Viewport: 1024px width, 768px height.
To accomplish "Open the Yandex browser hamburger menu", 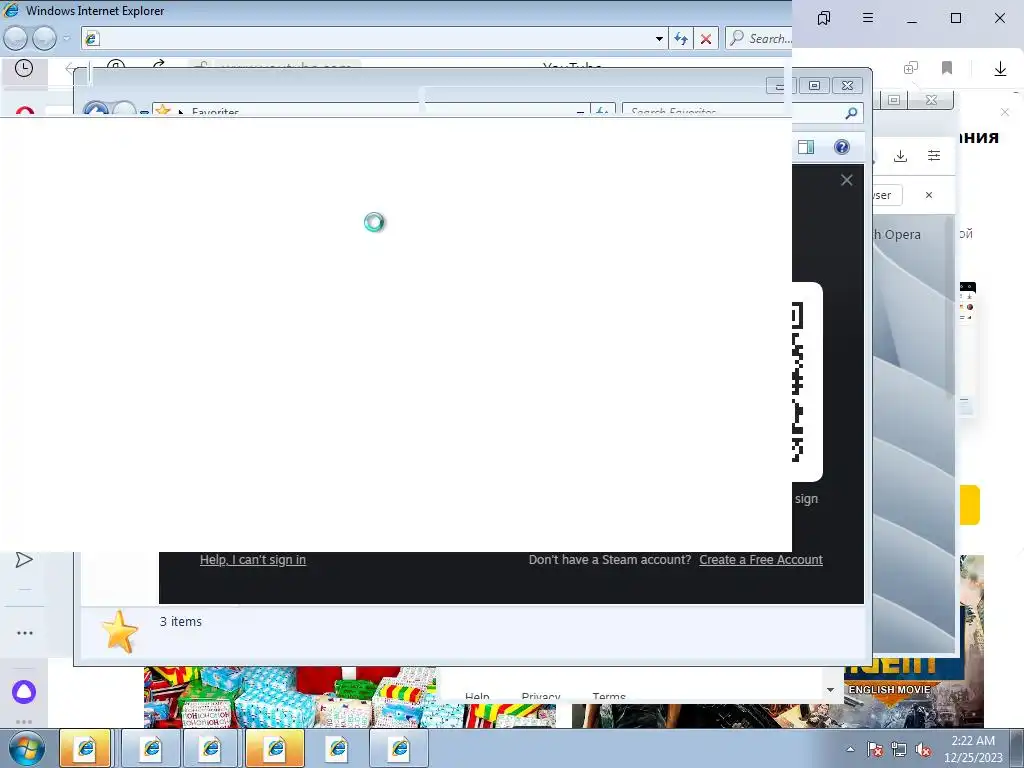I will pos(868,18).
